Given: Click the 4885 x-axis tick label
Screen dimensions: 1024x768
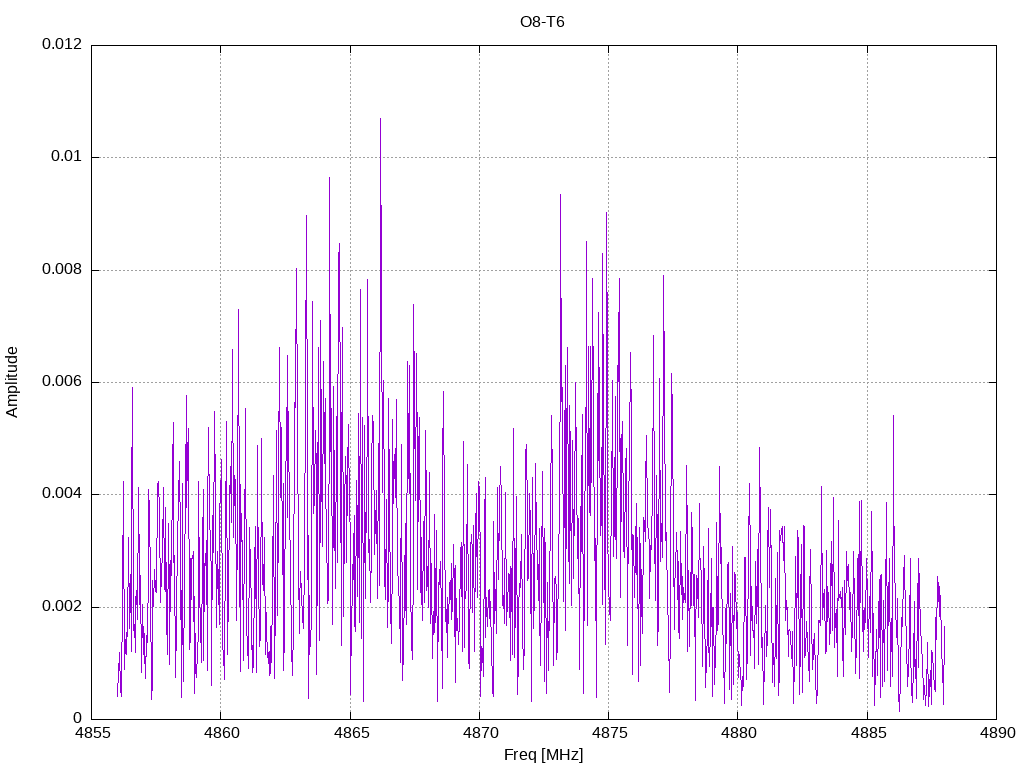Looking at the screenshot, I should click(868, 733).
